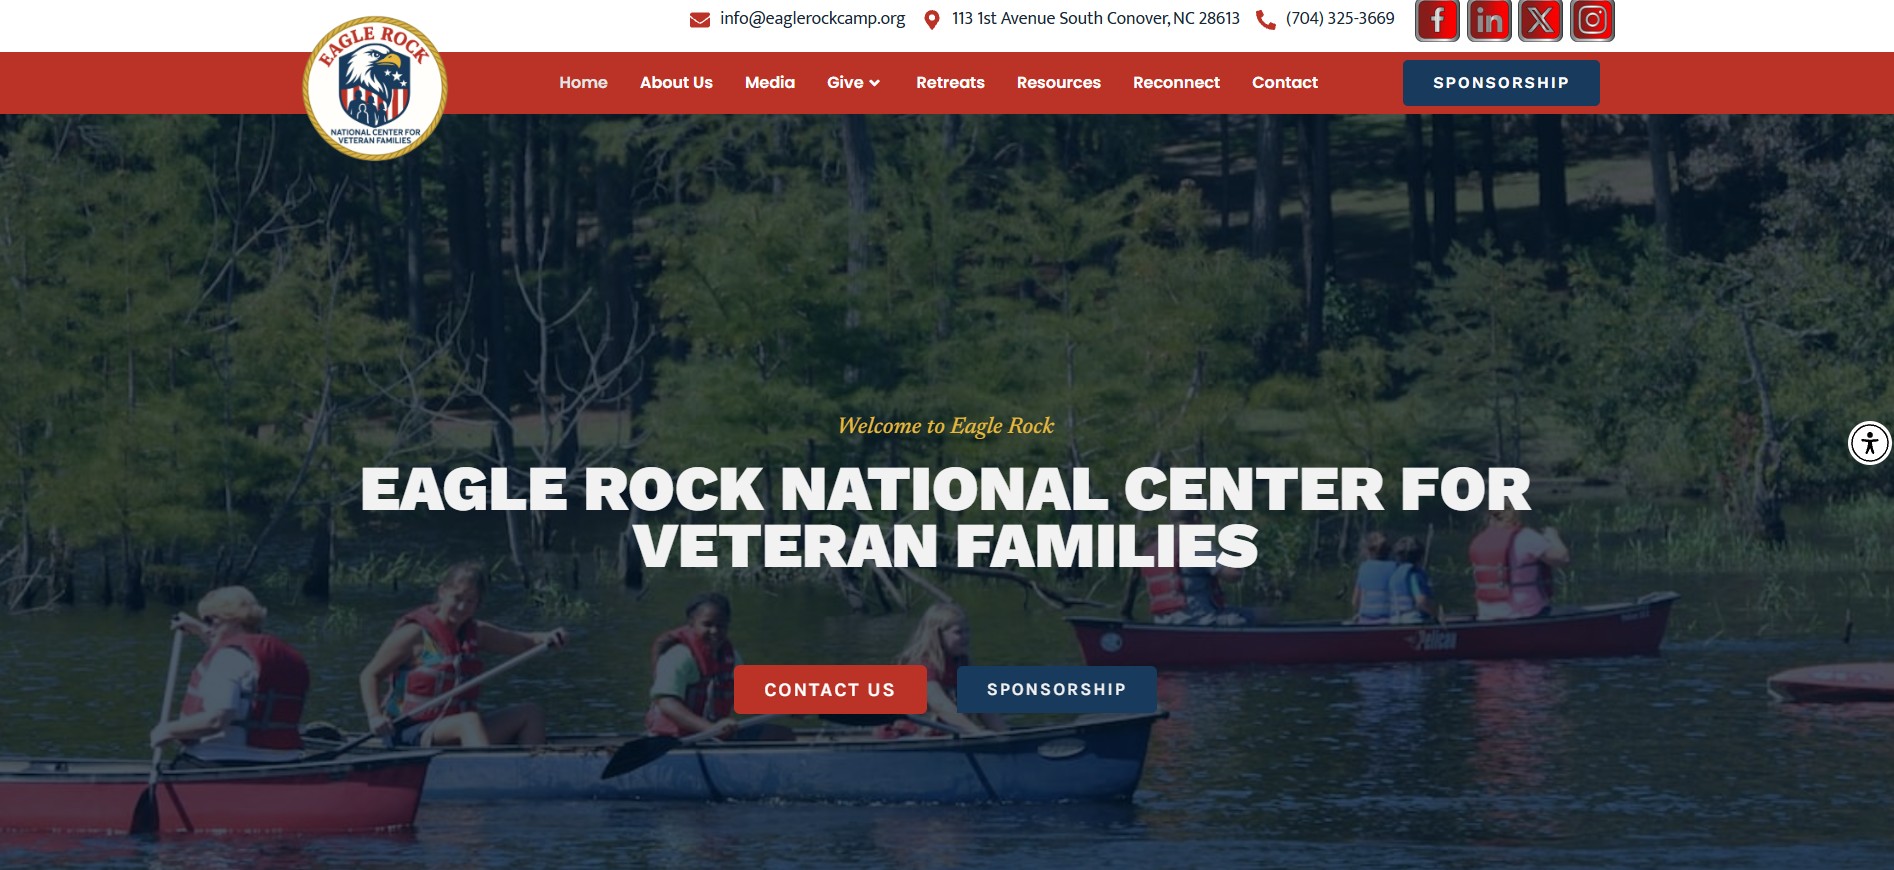Click the Eagle Rock logo

pos(375,88)
